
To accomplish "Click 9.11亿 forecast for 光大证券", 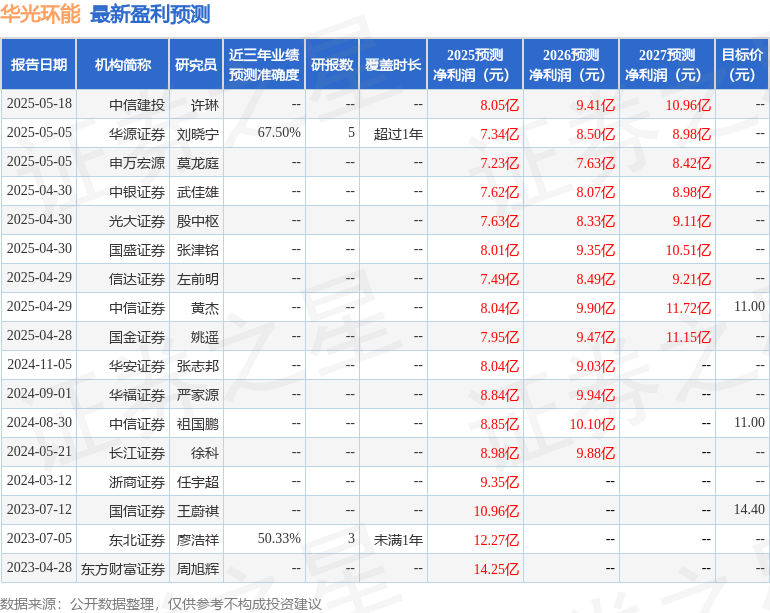I will pyautogui.click(x=691, y=221).
